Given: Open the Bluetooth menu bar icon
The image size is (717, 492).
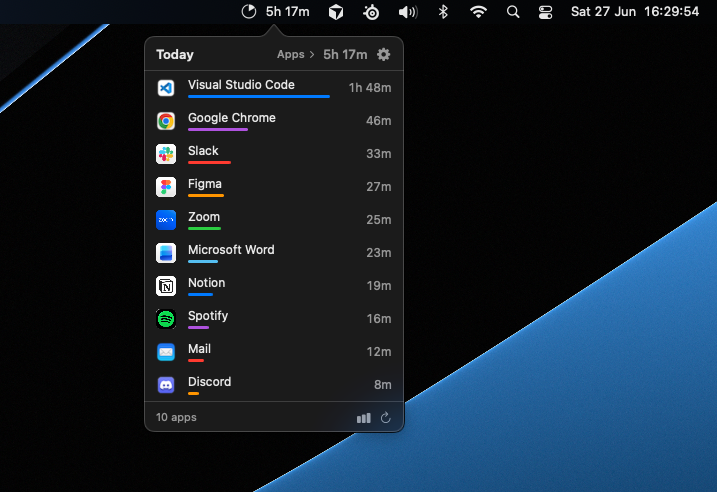Looking at the screenshot, I should coord(443,12).
